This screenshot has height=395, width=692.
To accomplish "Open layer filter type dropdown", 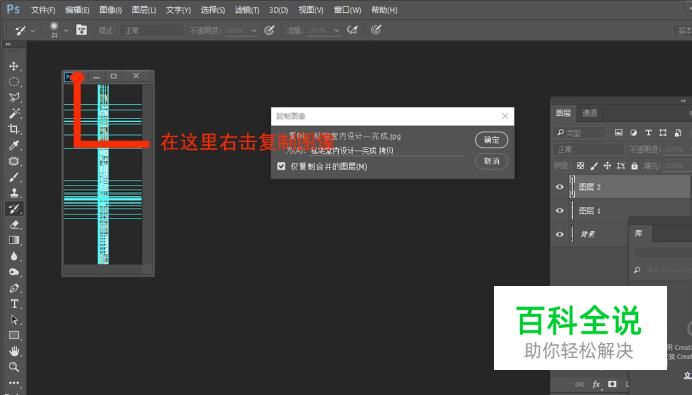I will click(x=580, y=132).
